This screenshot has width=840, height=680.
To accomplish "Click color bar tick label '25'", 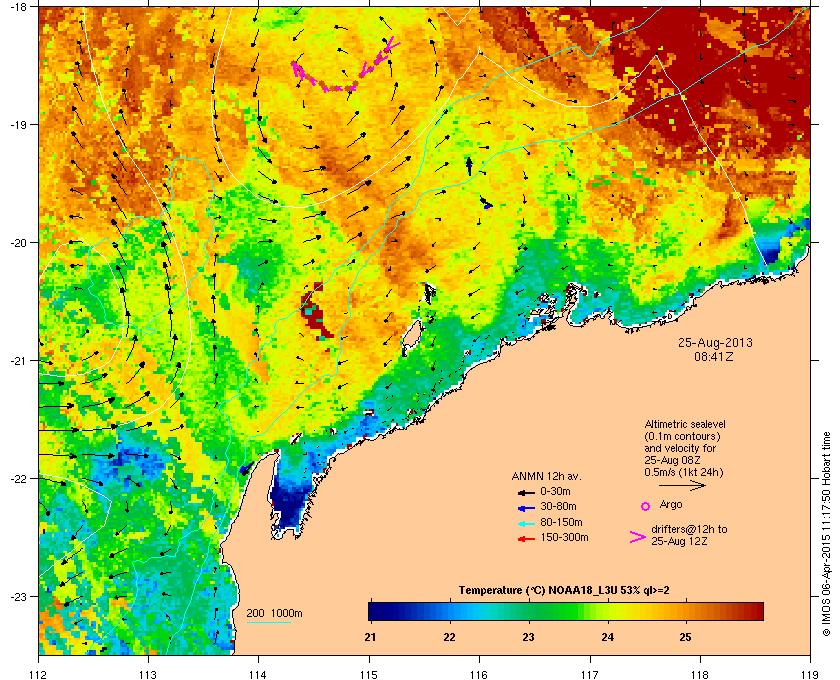I will [x=685, y=638].
